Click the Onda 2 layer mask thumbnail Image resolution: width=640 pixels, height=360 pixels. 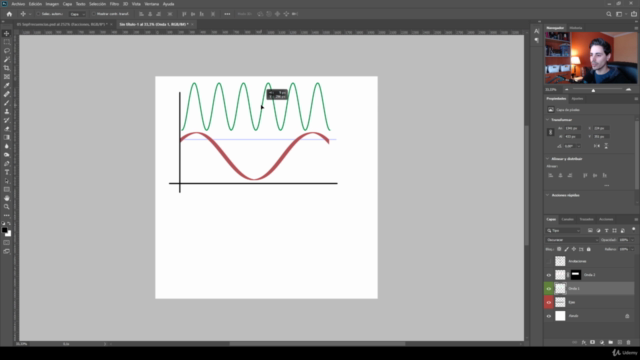point(576,275)
